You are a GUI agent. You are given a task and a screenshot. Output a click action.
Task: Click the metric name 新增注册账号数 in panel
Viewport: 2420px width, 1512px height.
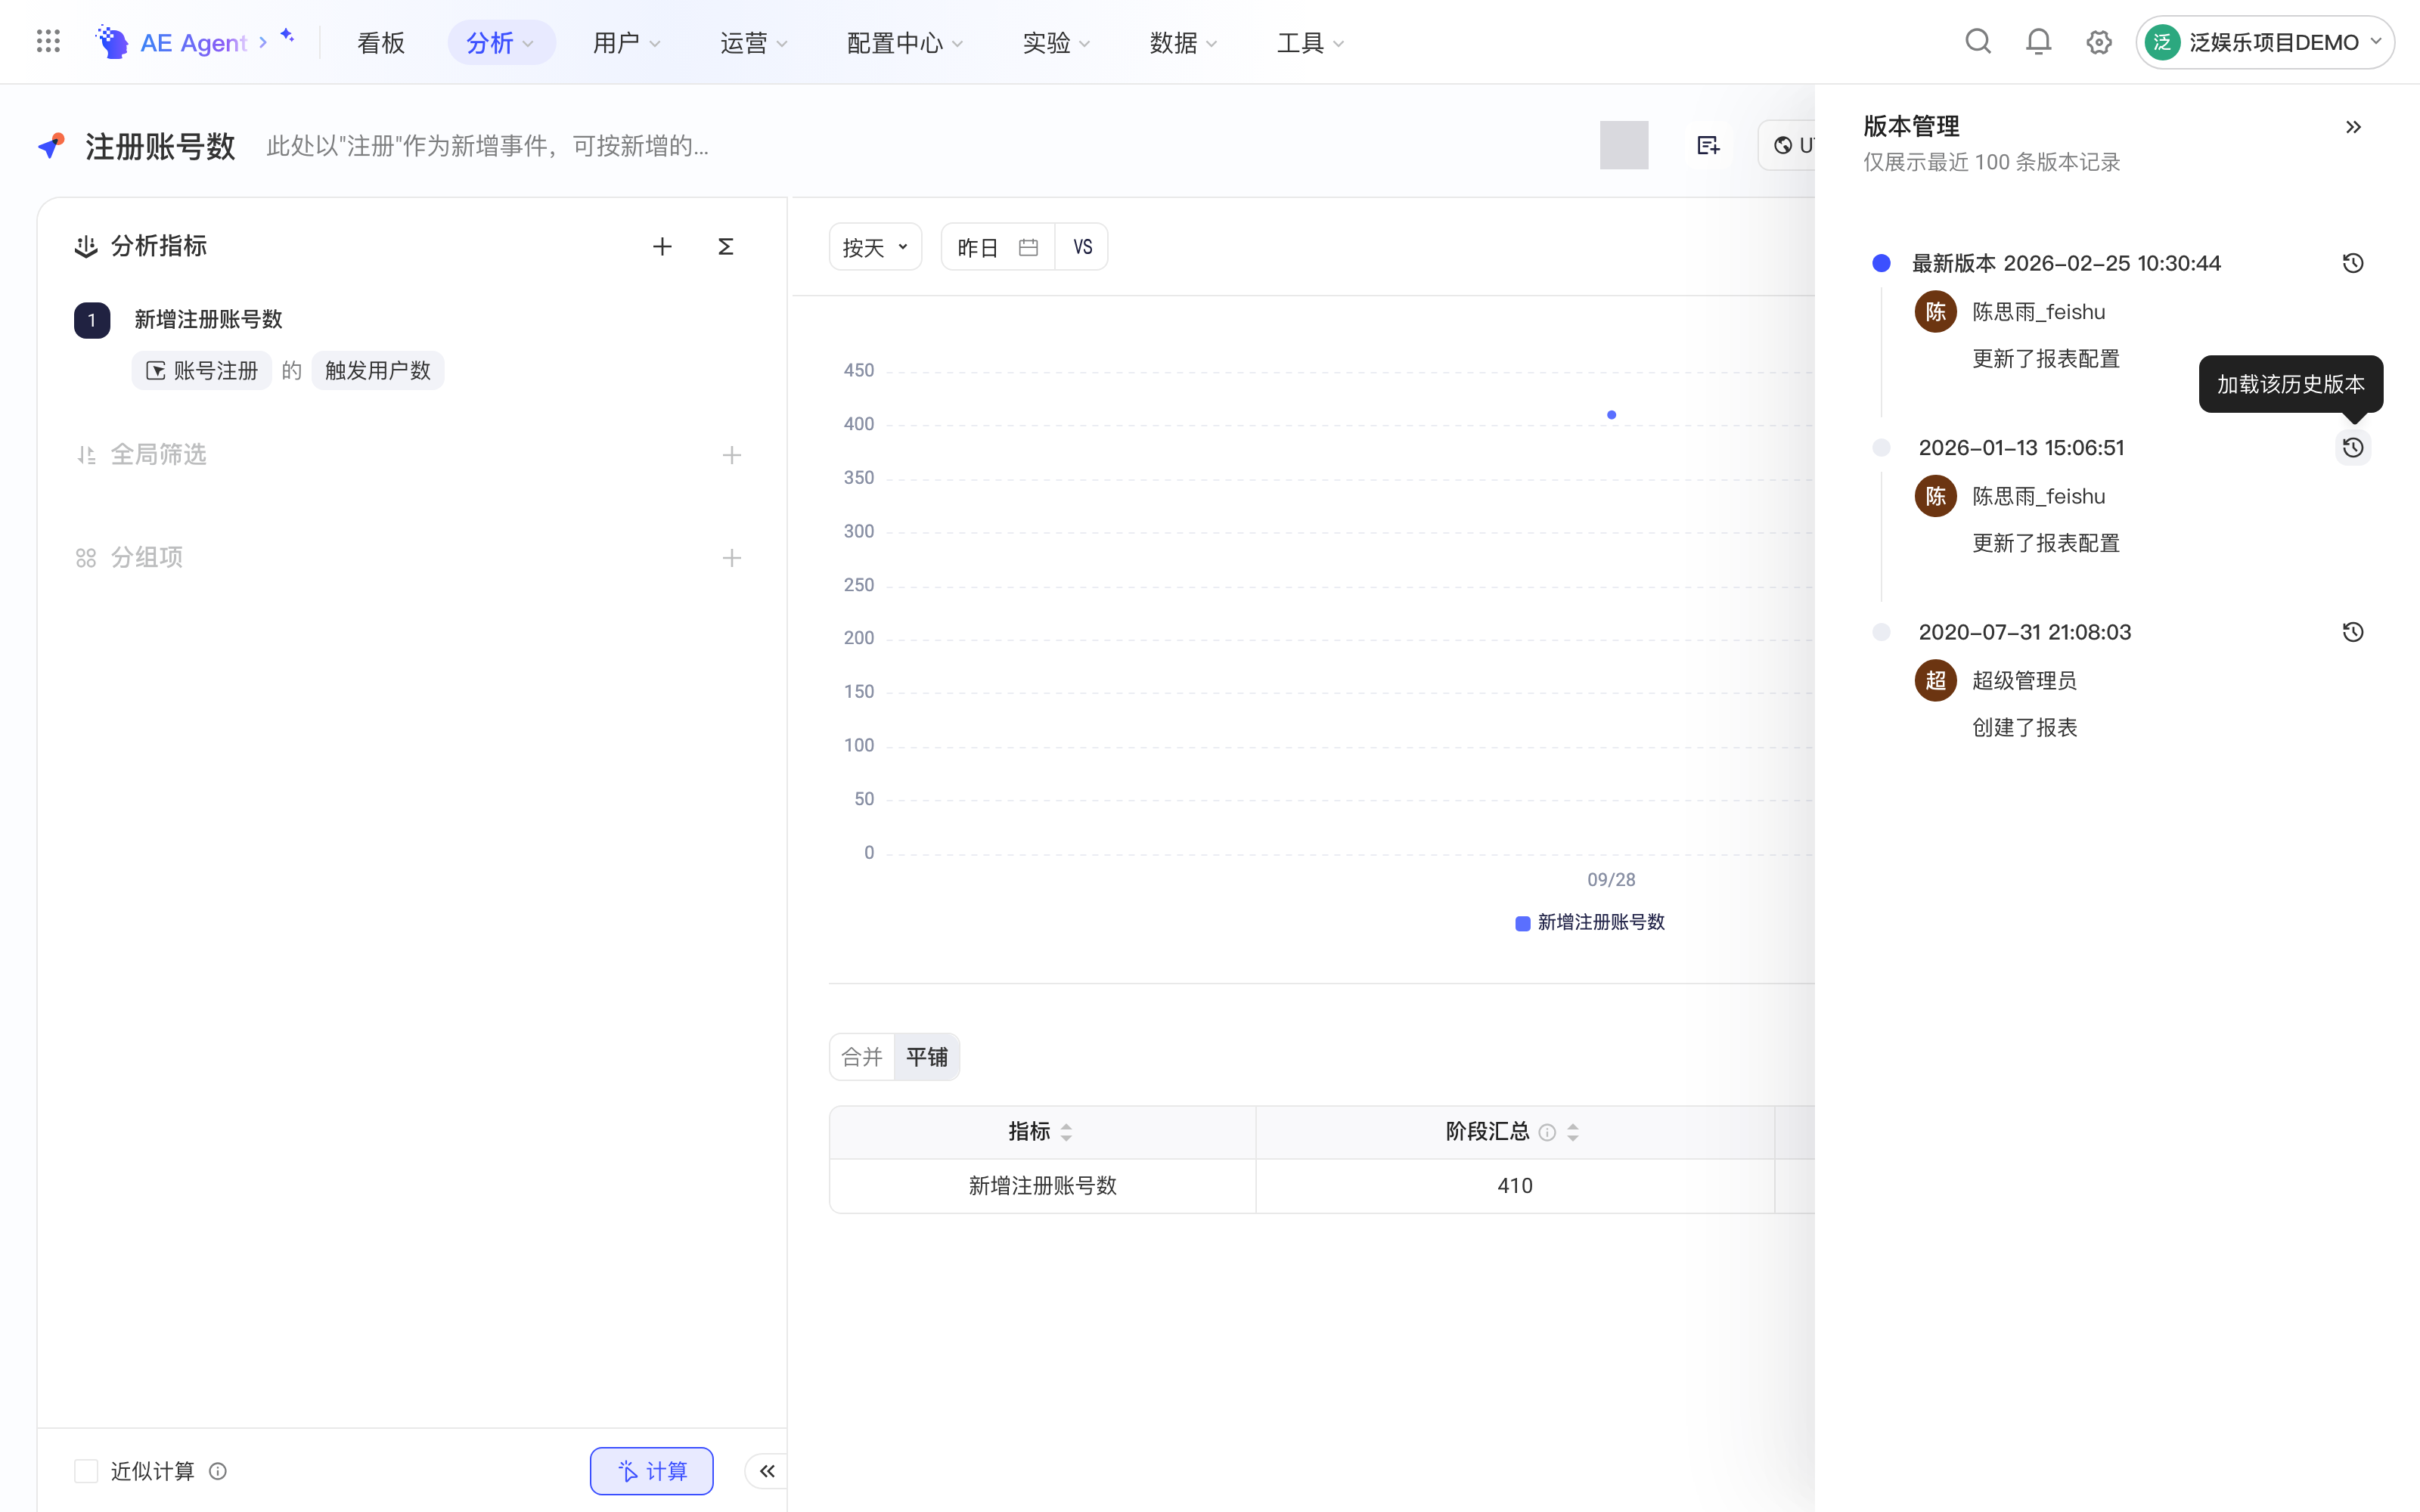click(208, 319)
